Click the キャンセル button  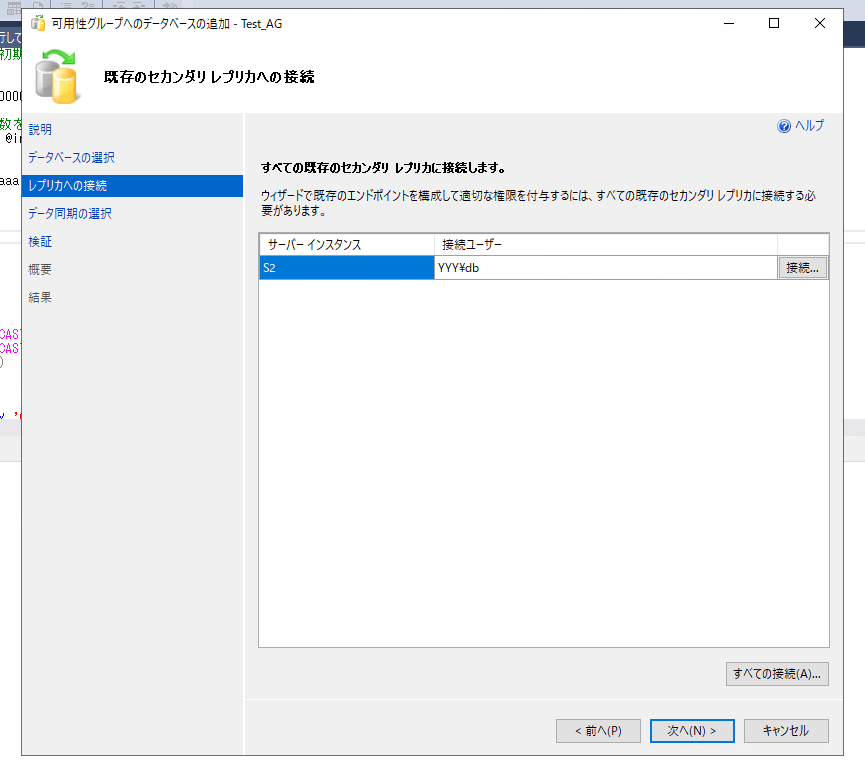coord(786,730)
